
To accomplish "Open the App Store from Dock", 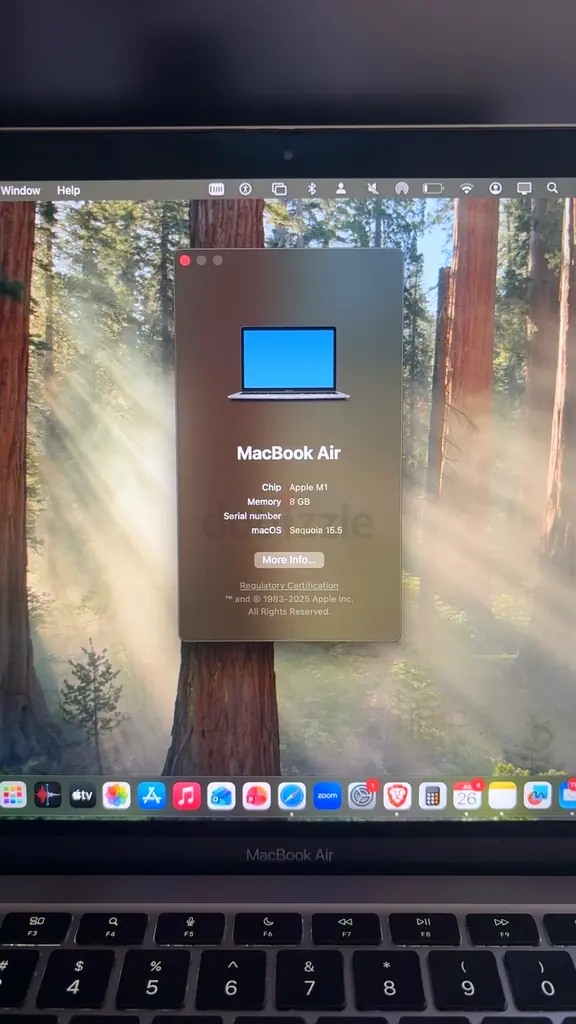I will pyautogui.click(x=152, y=795).
